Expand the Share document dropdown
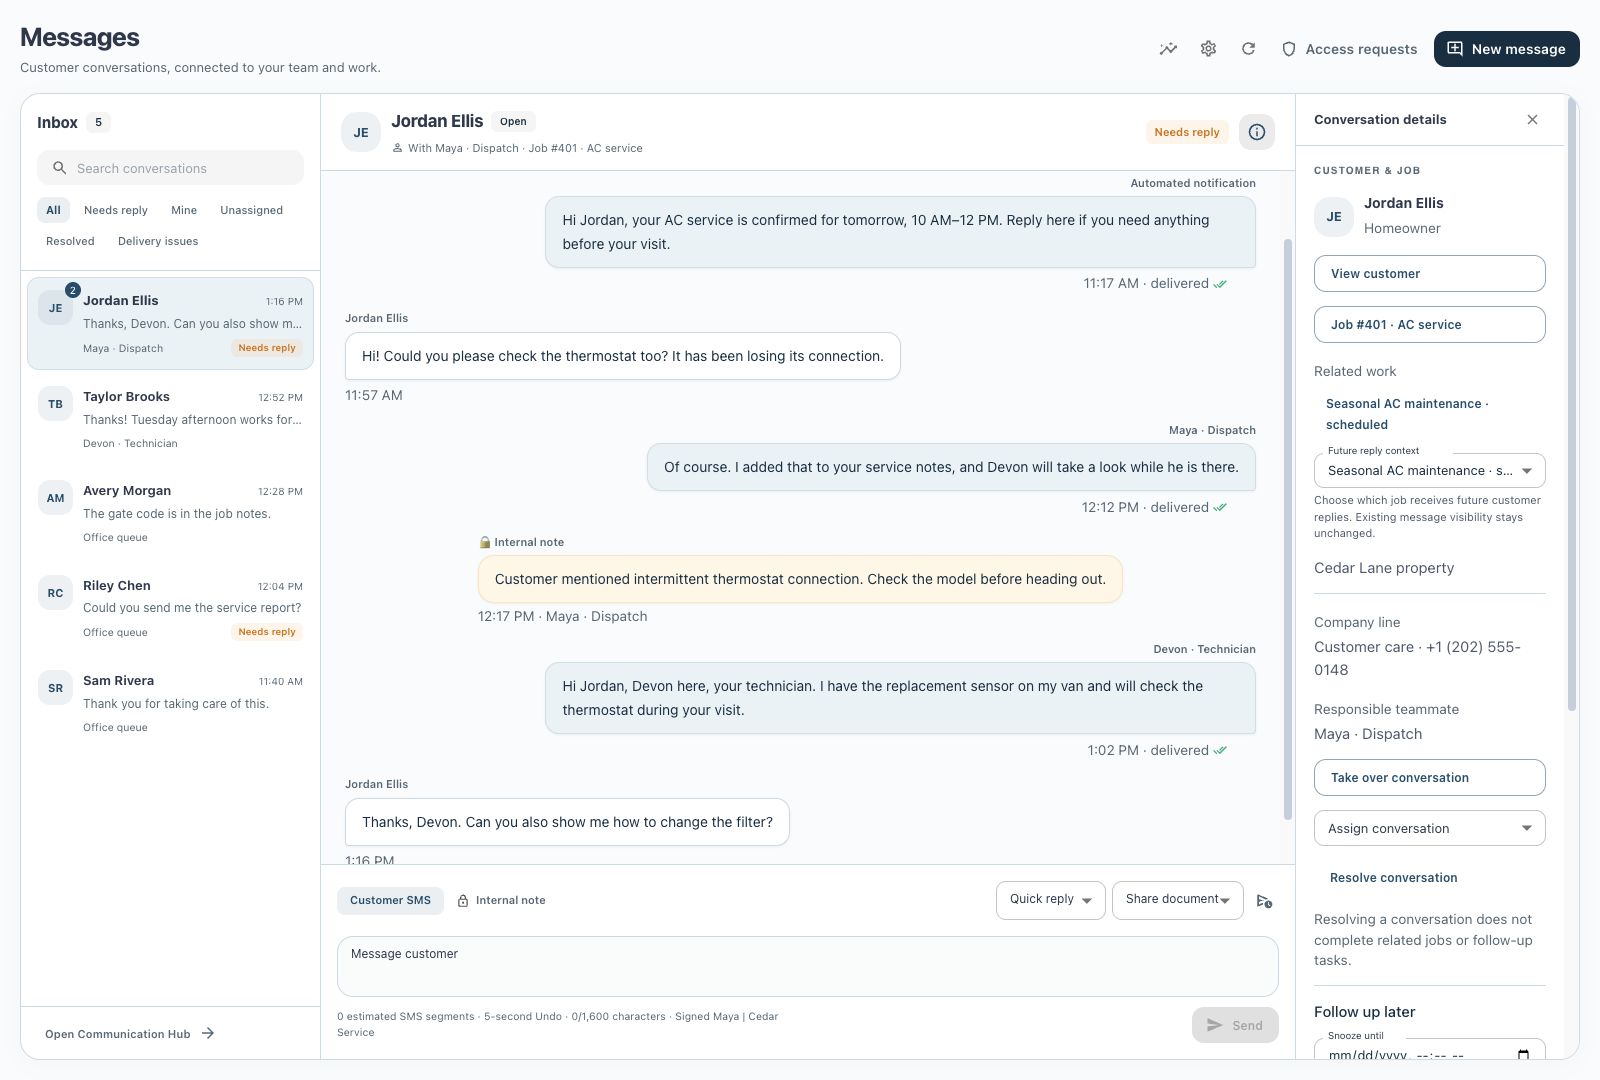This screenshot has width=1600, height=1080. tap(1178, 900)
